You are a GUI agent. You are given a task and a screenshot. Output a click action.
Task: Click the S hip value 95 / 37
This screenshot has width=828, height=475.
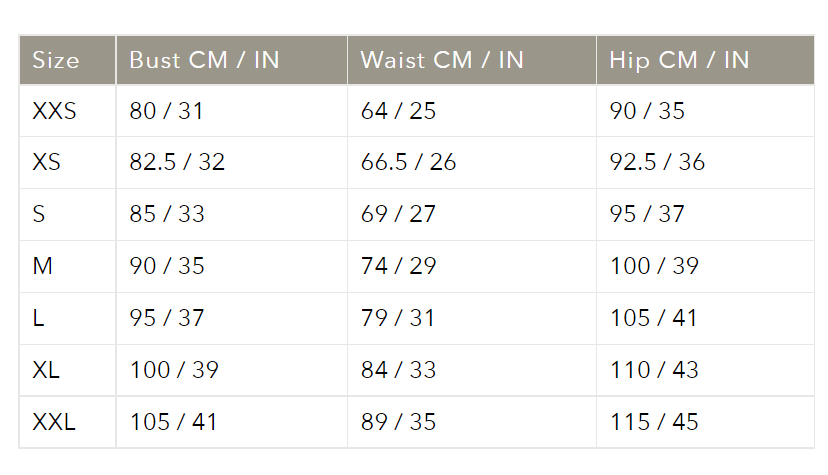point(647,214)
